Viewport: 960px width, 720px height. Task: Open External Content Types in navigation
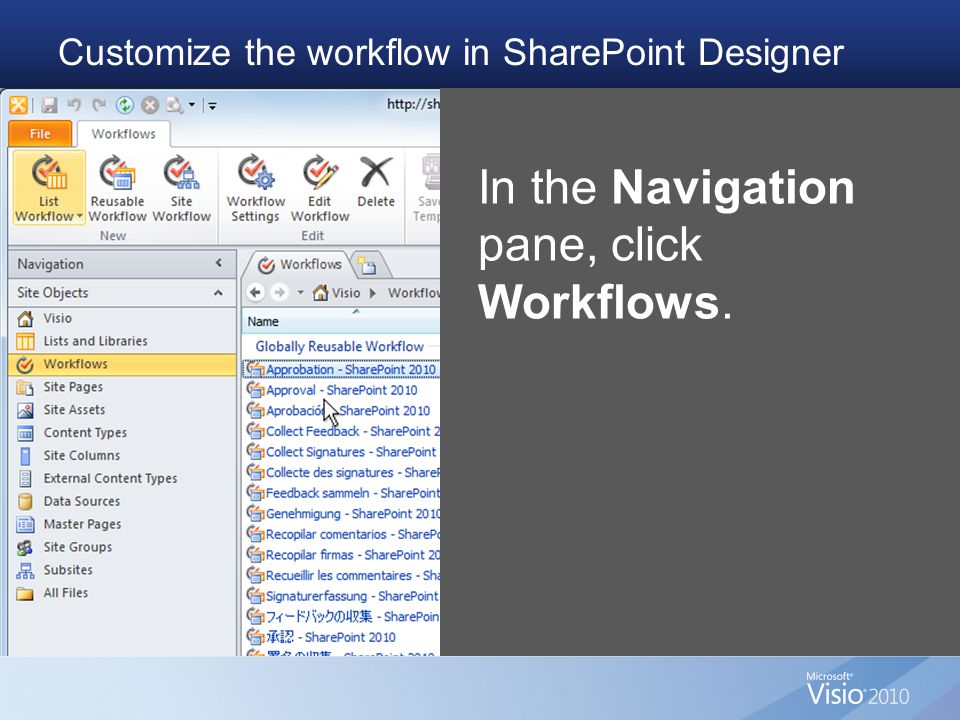click(x=122, y=478)
